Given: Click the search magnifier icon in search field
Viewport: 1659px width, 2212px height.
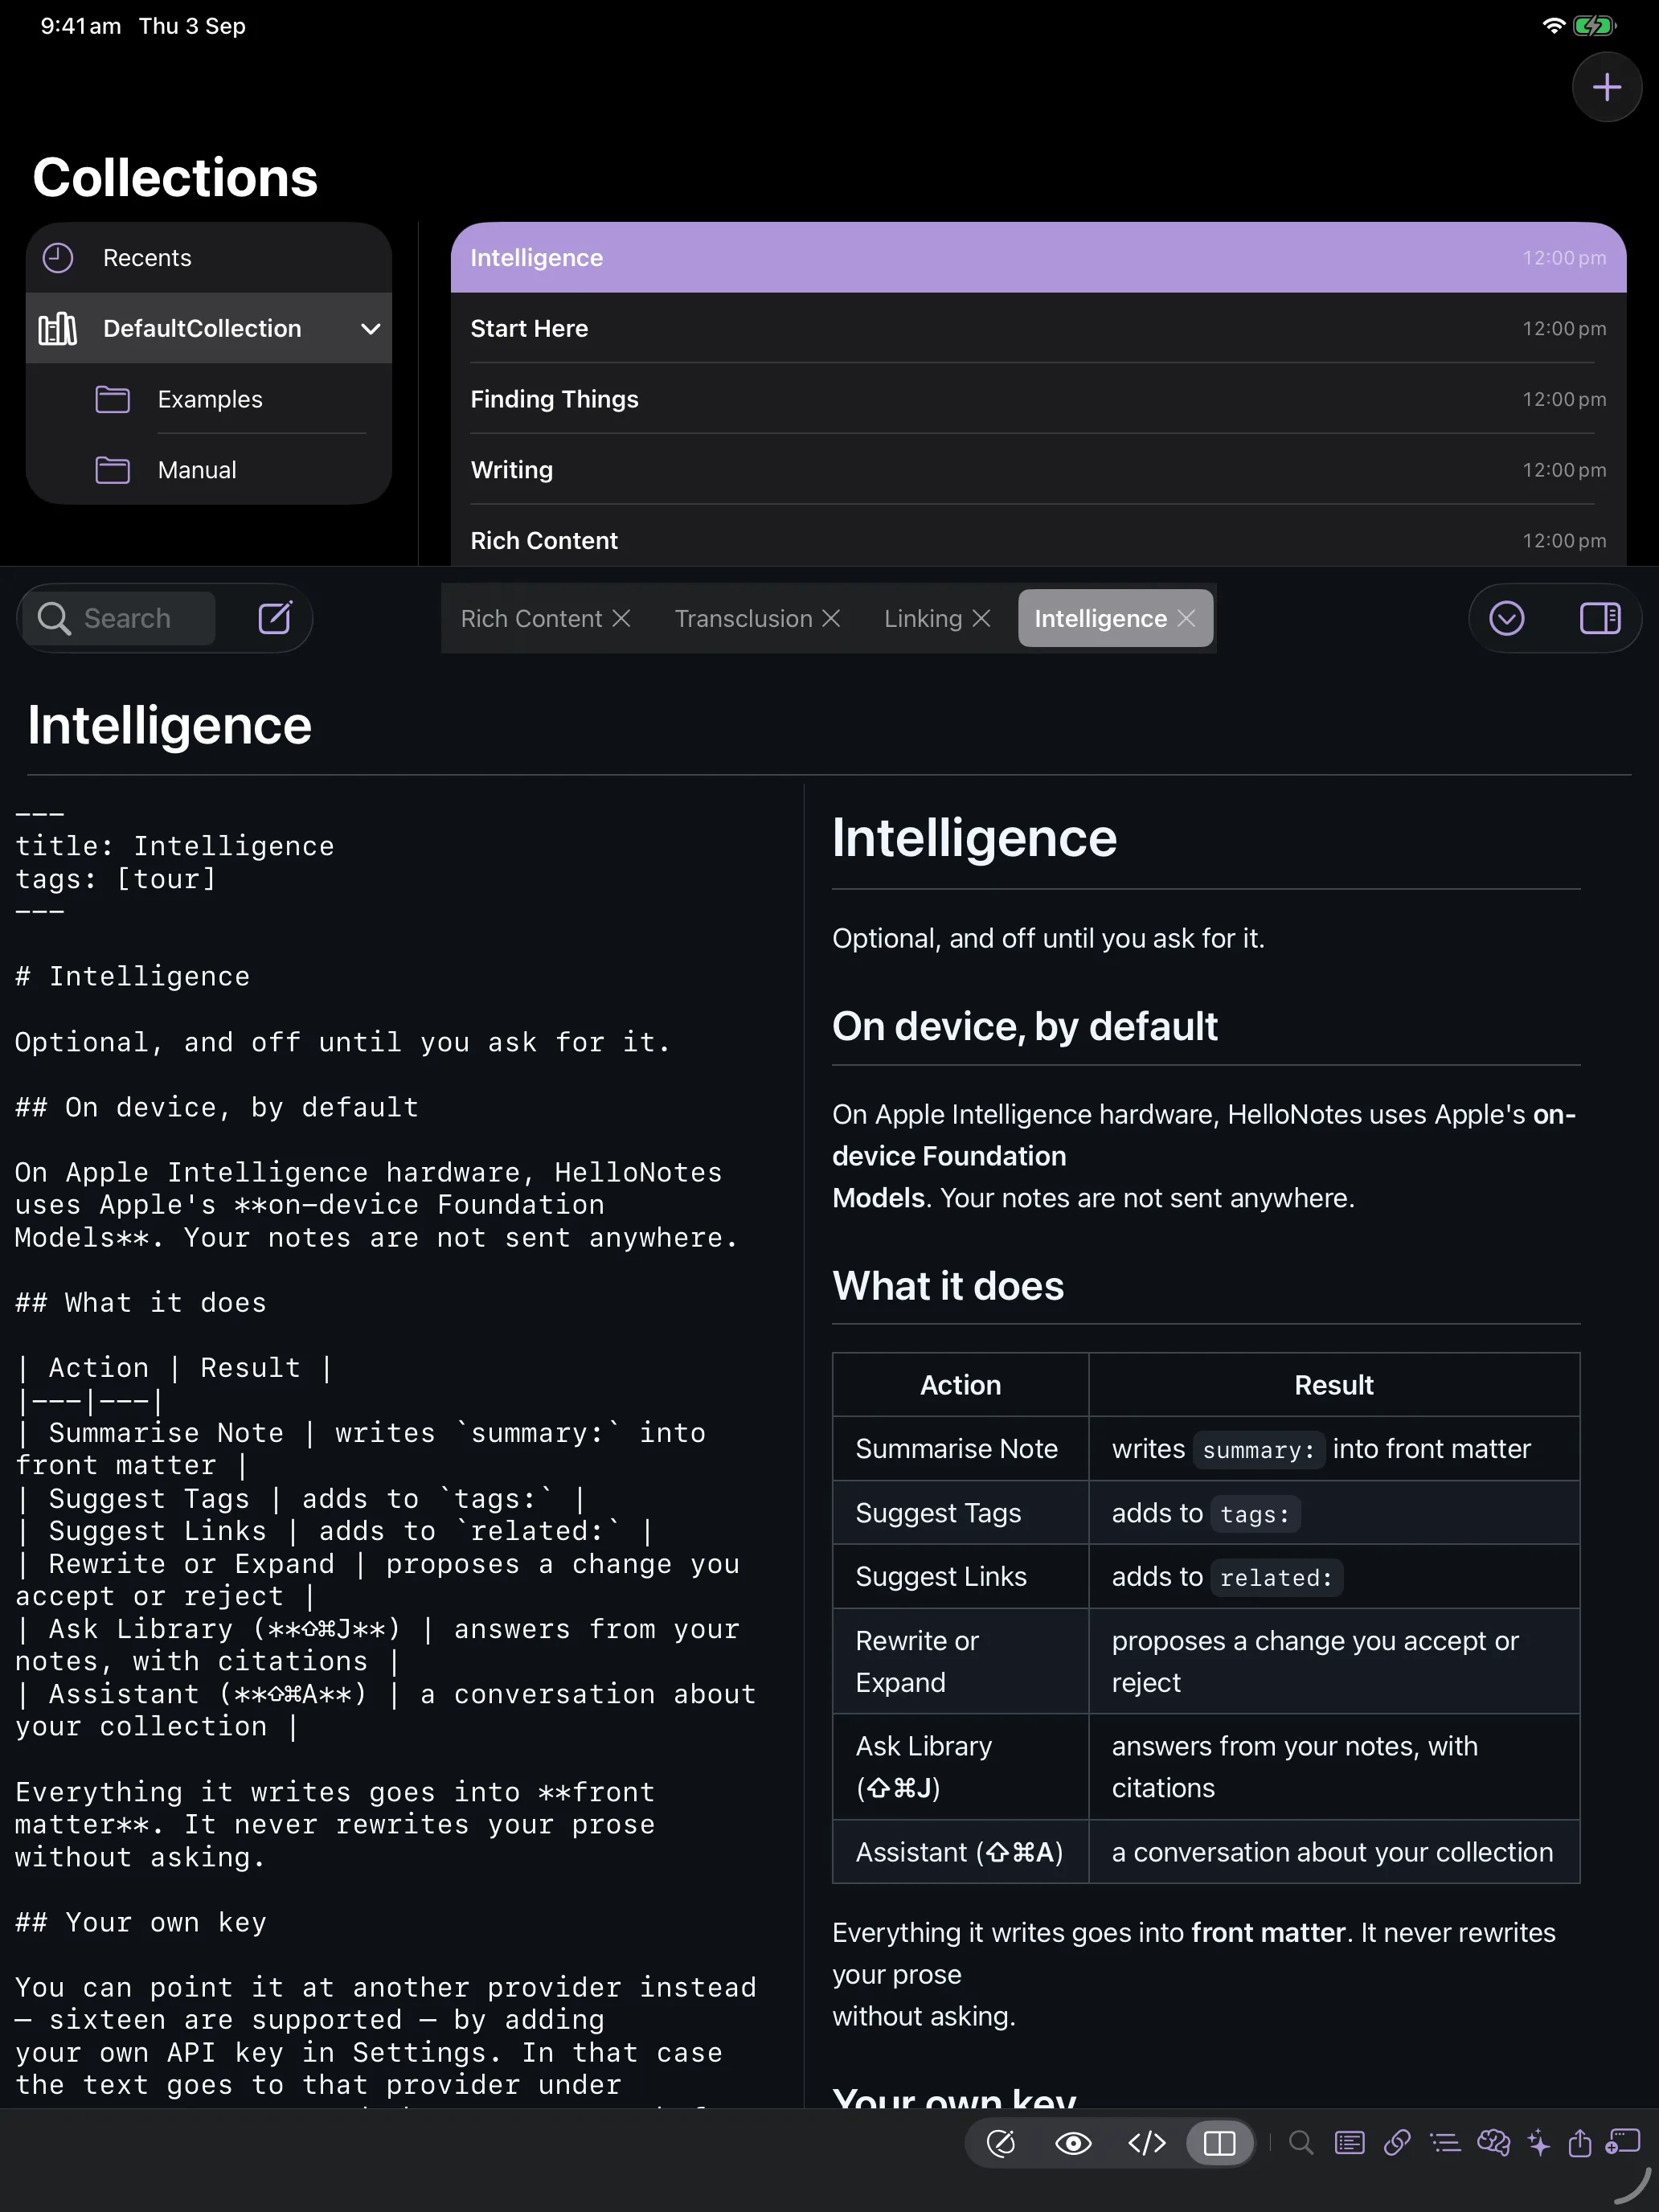Looking at the screenshot, I should point(54,618).
